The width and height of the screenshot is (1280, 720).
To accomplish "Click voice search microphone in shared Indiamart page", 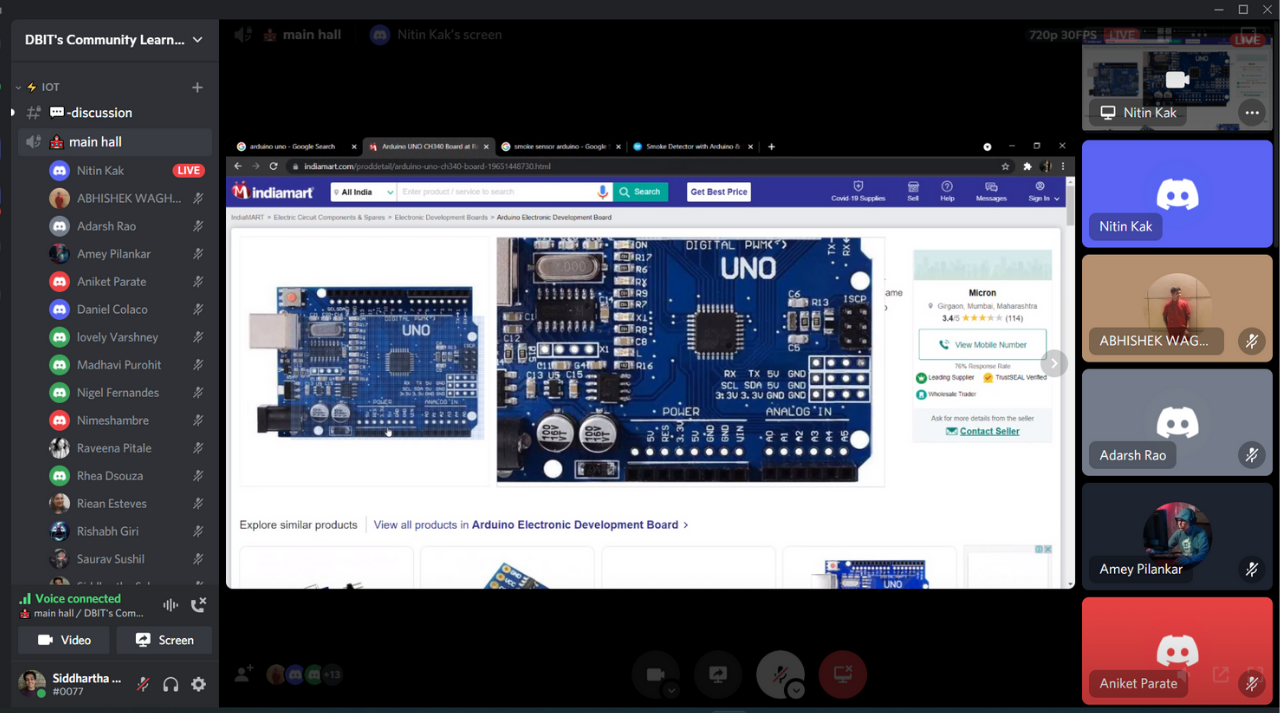I will (603, 191).
